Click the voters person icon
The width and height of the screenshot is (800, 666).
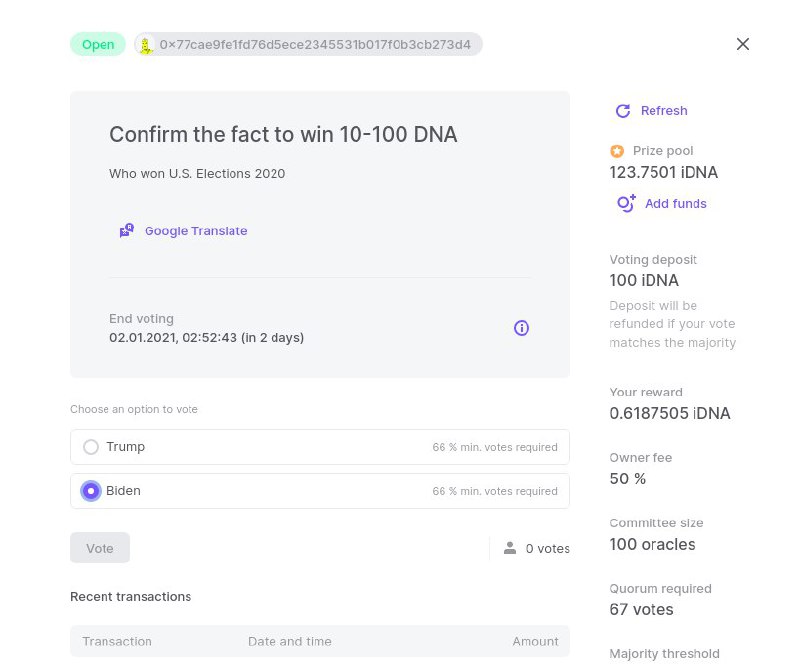(510, 548)
